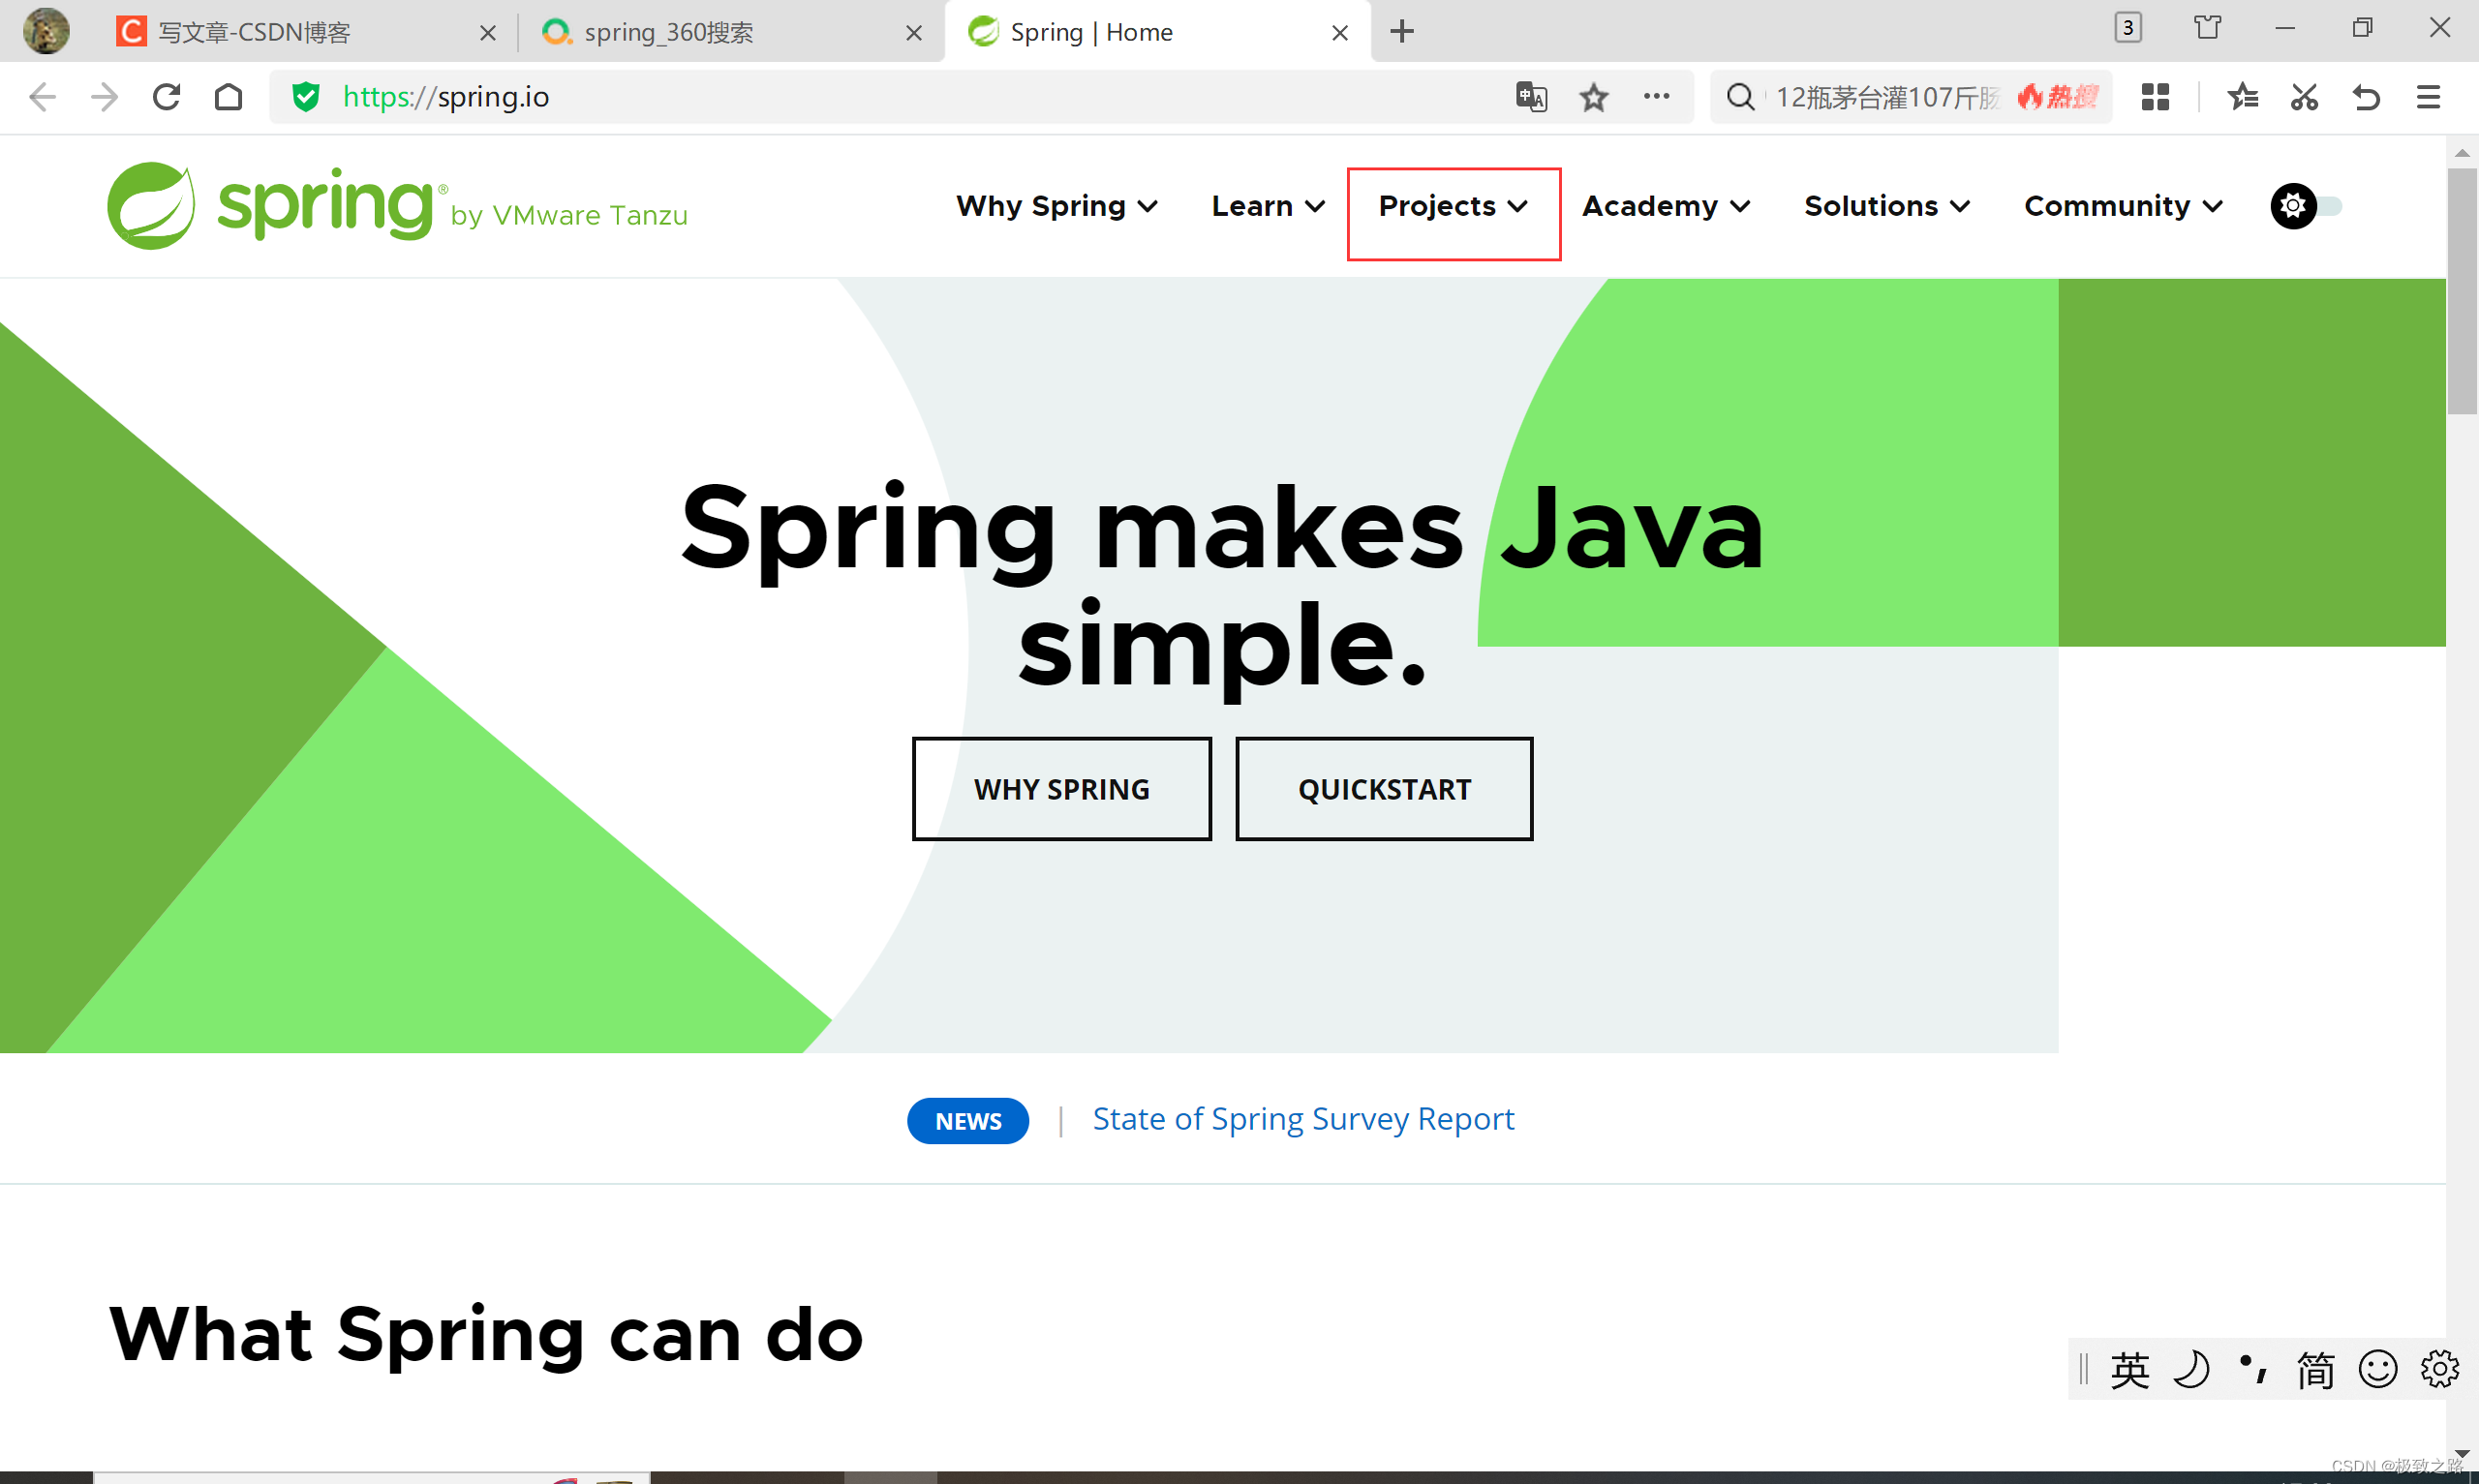
Task: Close the Spring | Home tab
Action: (1340, 33)
